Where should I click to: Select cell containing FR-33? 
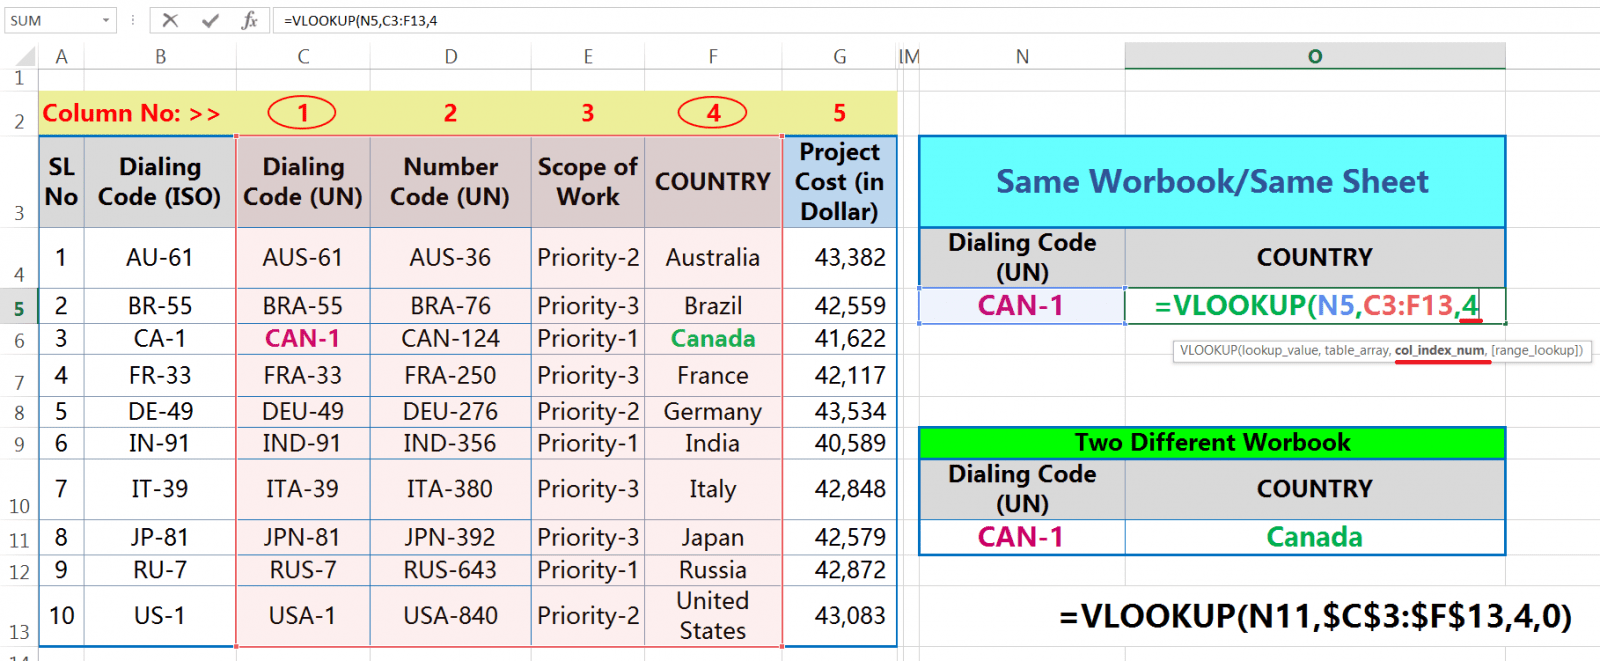(160, 376)
